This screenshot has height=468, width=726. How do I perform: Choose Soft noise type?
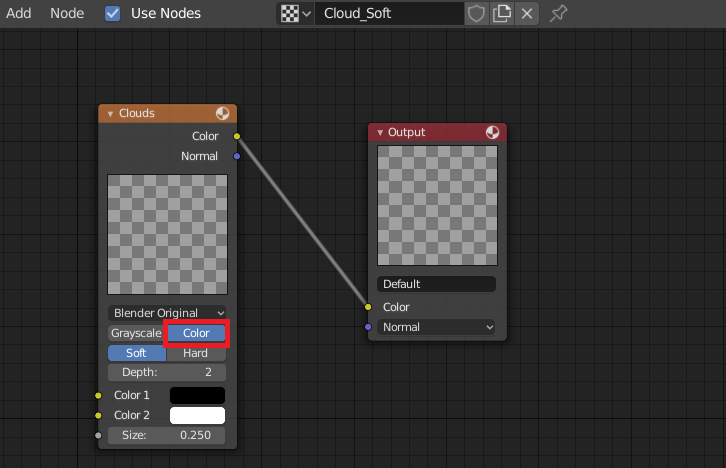[137, 353]
